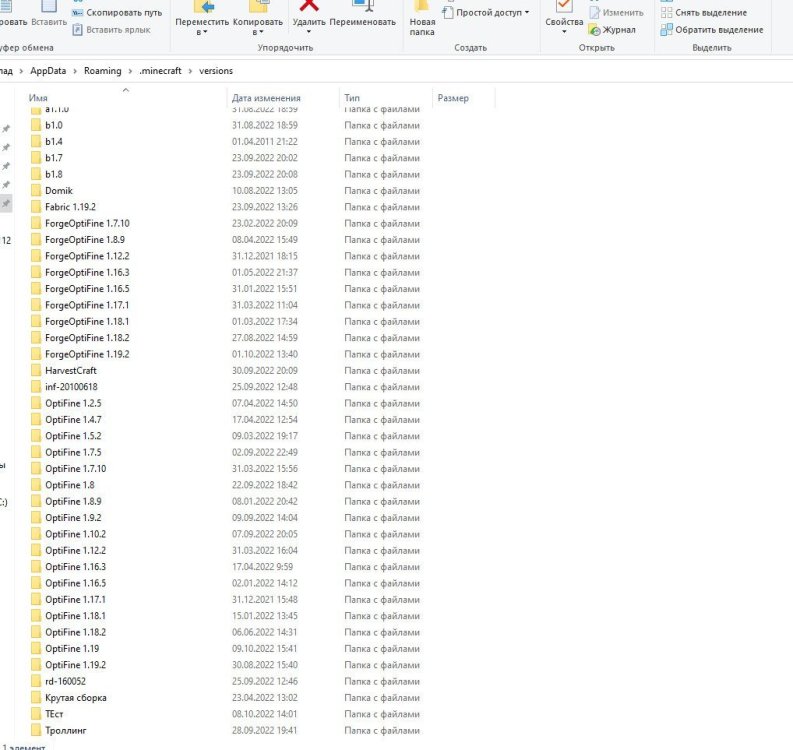
Task: Sort by Type (Тип) column header
Action: (352, 98)
